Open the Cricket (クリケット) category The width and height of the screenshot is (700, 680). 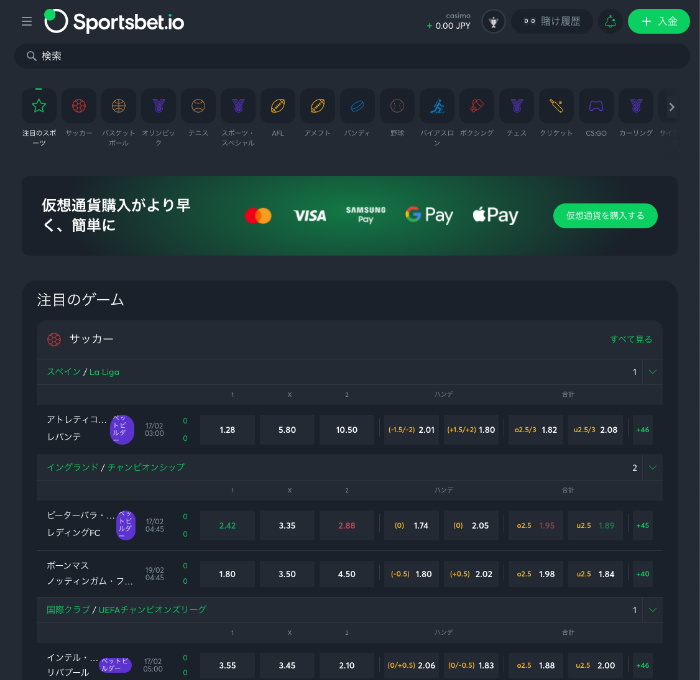tap(556, 106)
